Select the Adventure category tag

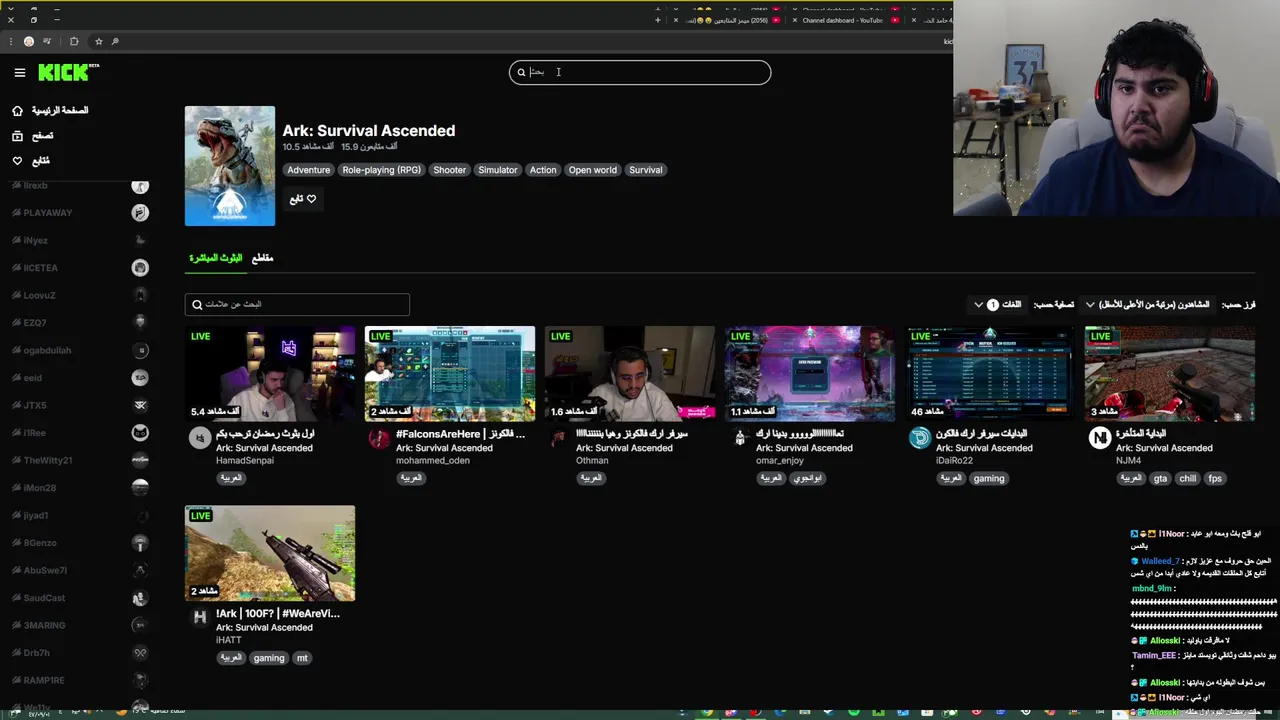point(309,170)
